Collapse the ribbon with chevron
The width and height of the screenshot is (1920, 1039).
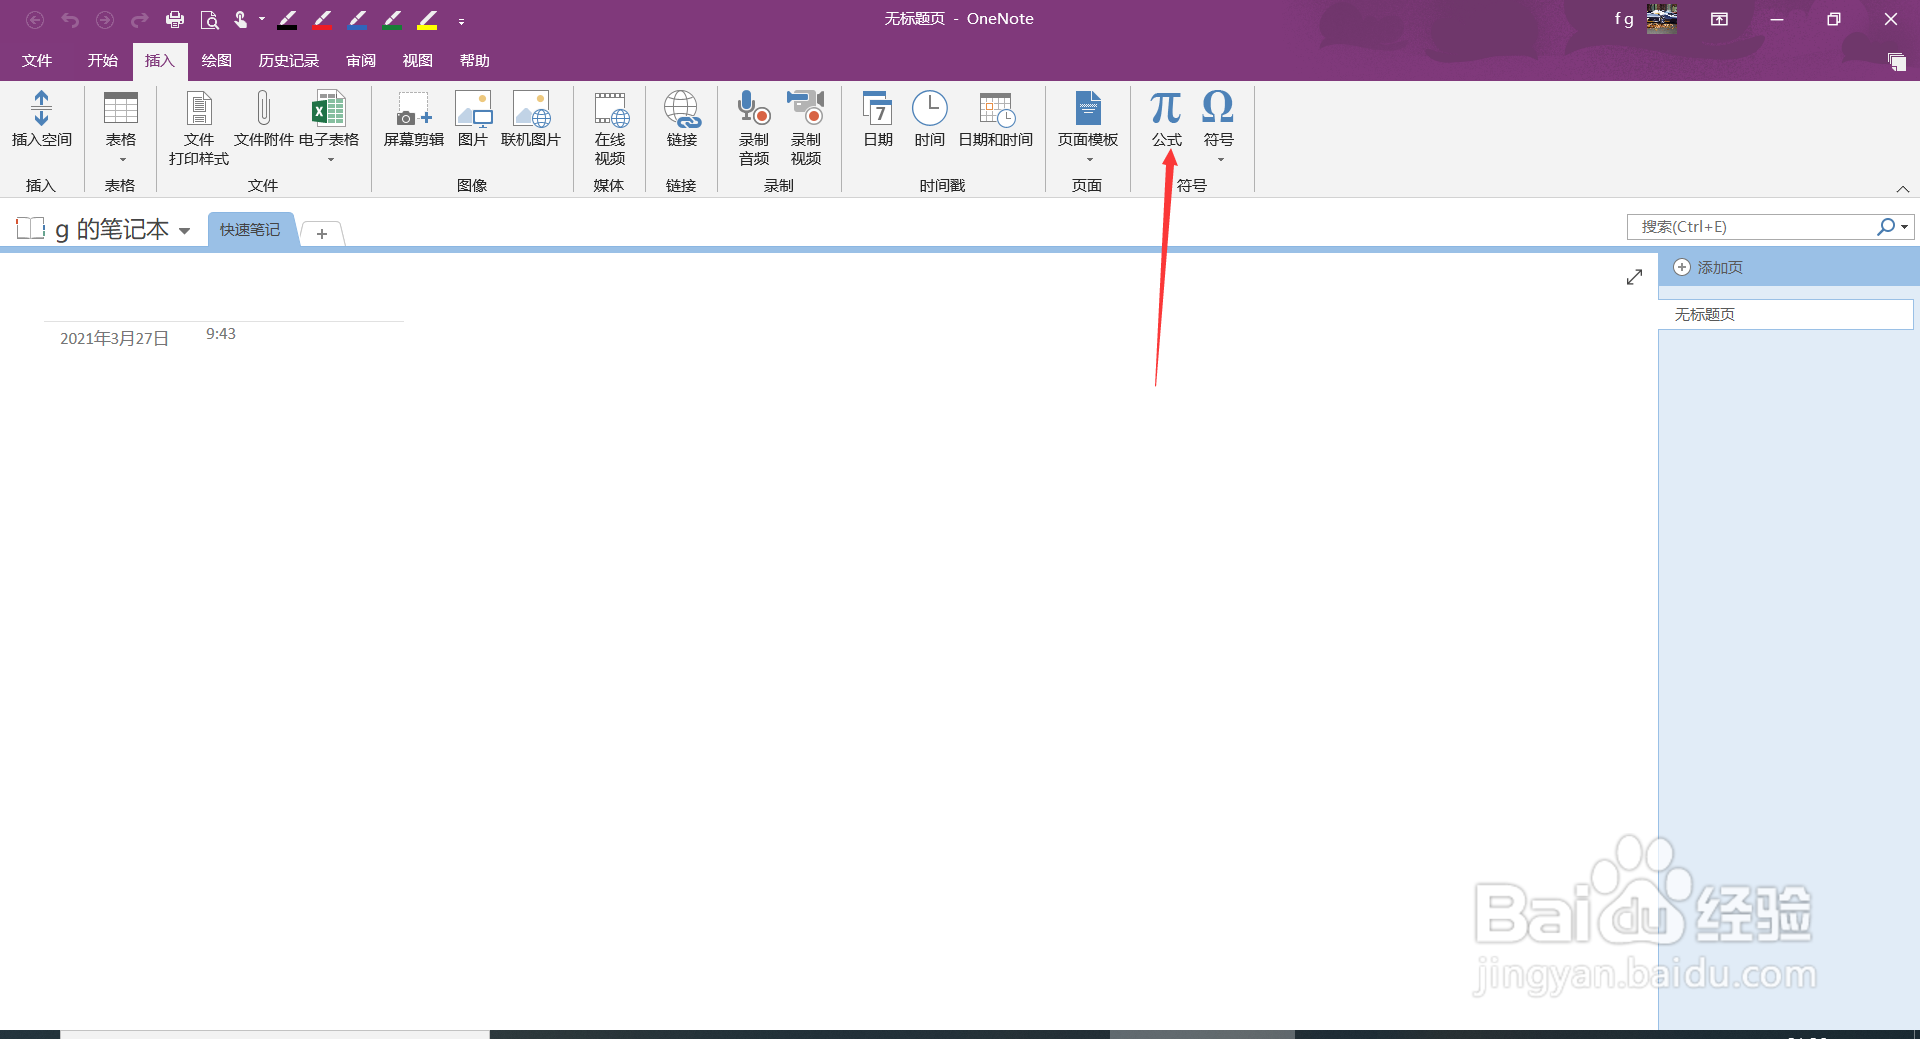click(1902, 189)
